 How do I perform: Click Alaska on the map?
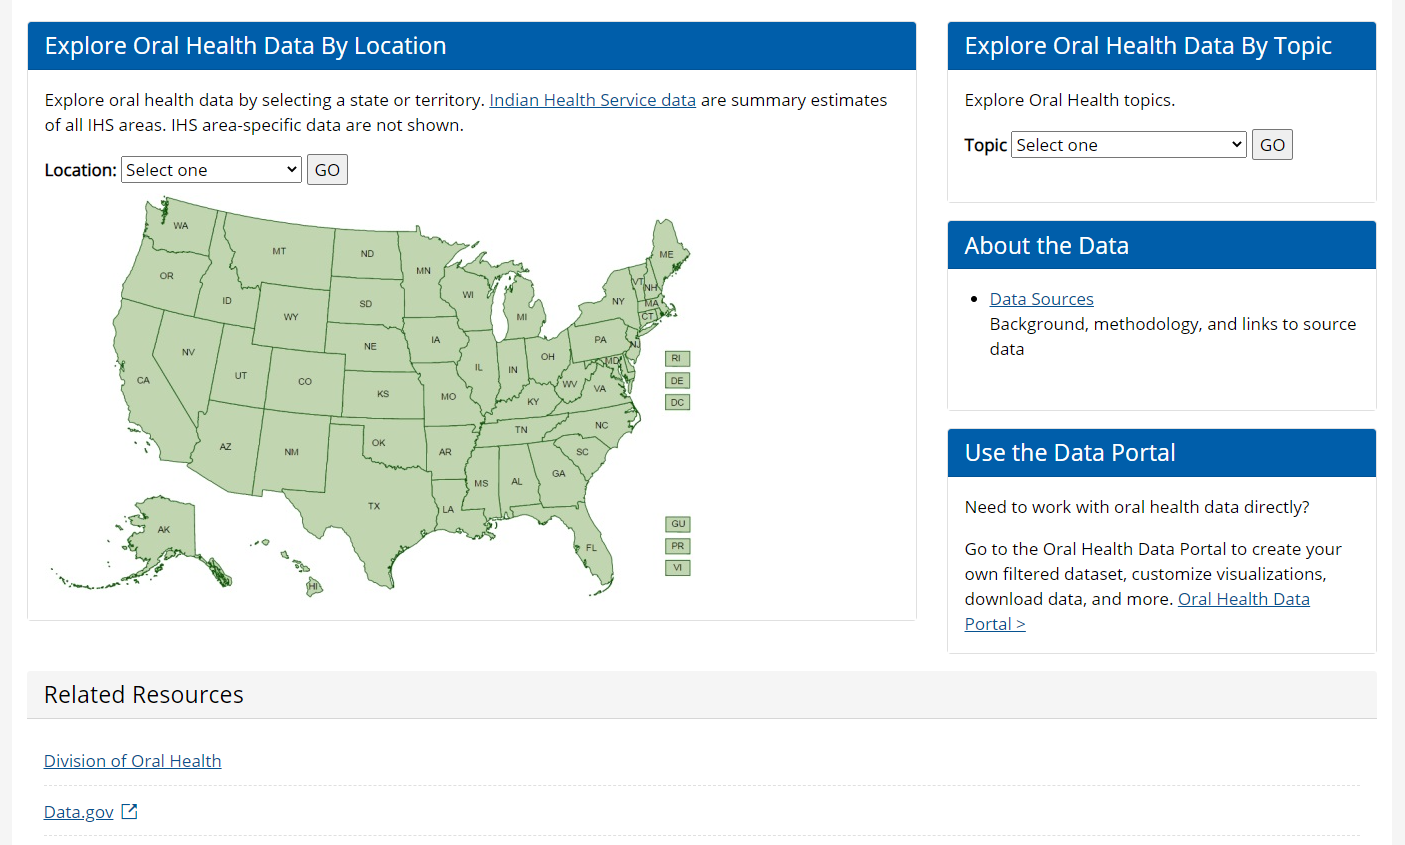164,529
